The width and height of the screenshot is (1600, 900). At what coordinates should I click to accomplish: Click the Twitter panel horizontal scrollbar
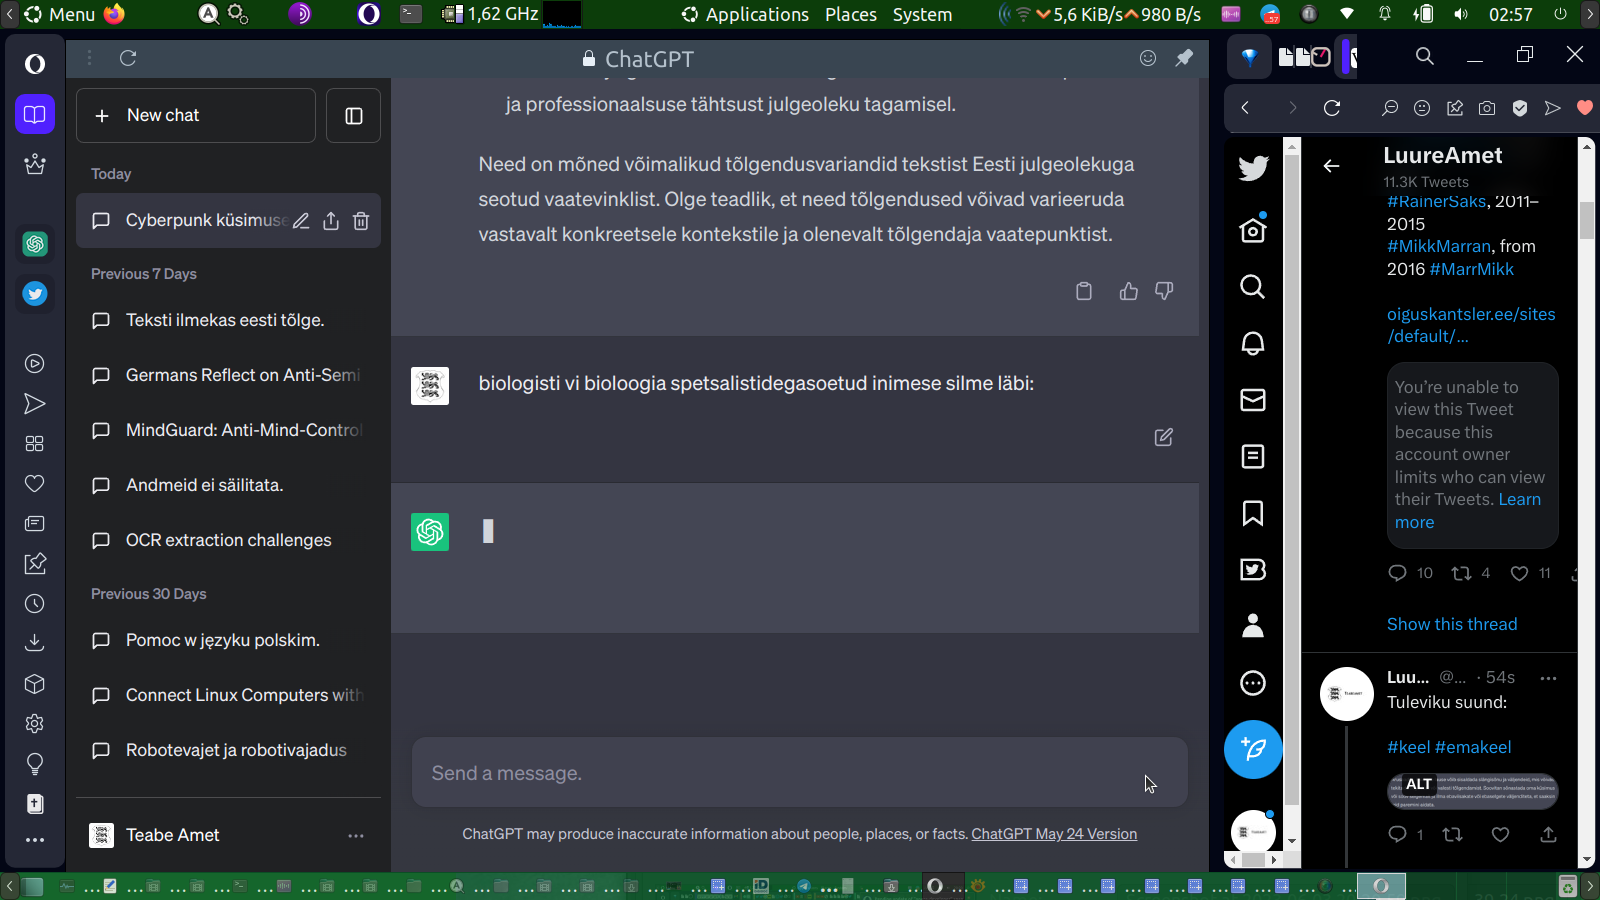1253,860
